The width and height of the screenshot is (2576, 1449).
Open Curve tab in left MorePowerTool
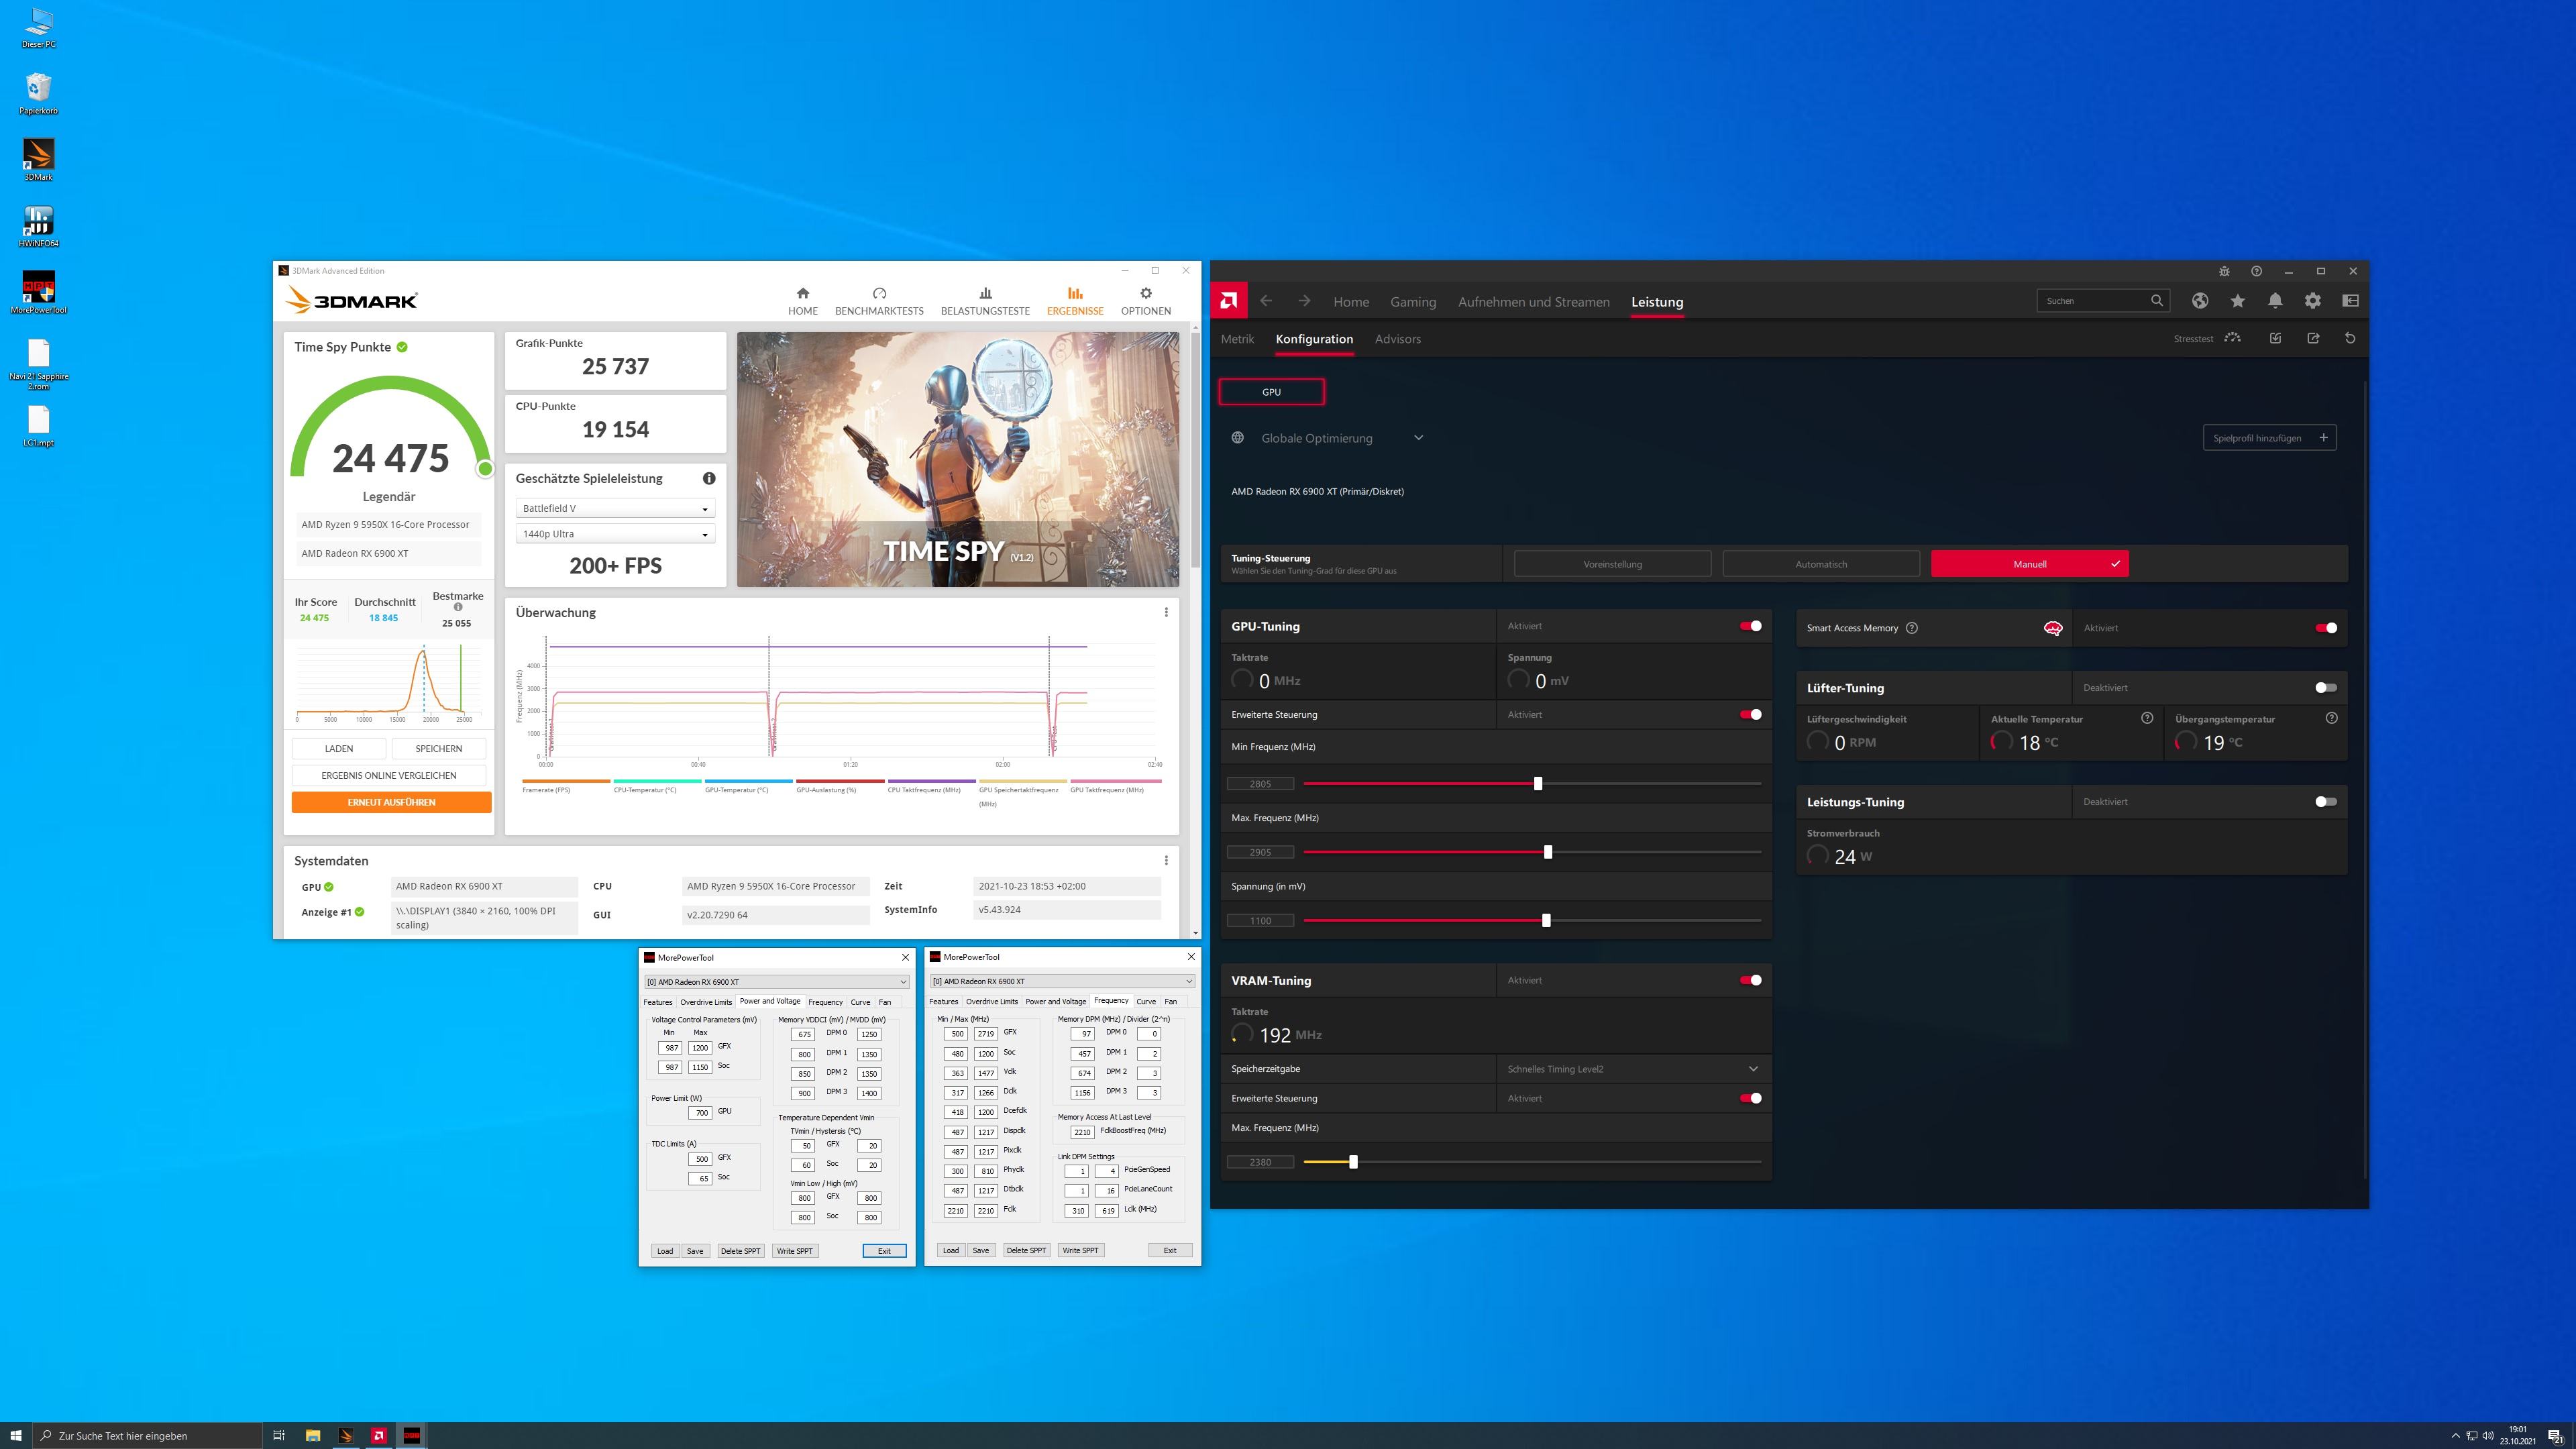click(x=860, y=1002)
